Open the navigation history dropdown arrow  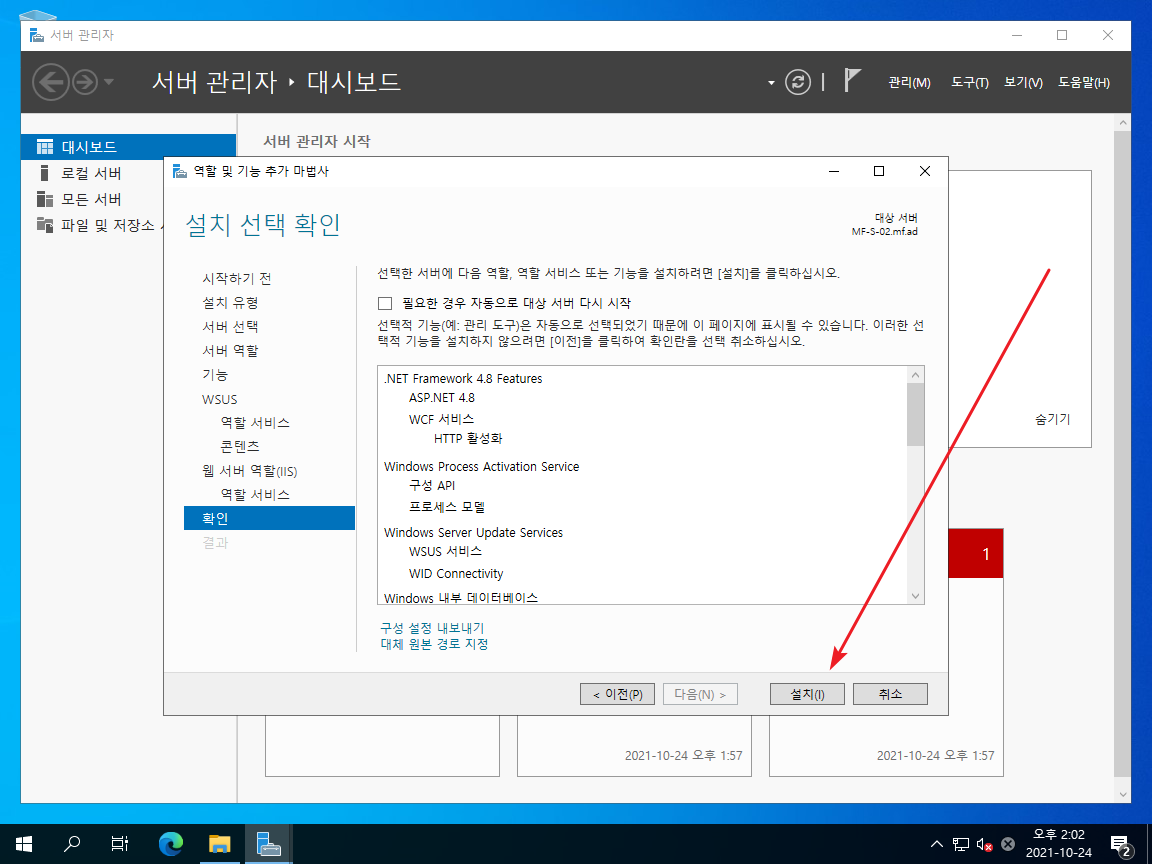pos(109,82)
